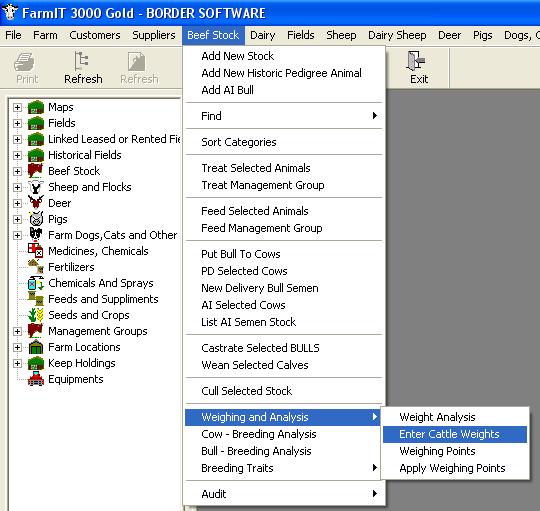This screenshot has width=540, height=511.
Task: Expand the Management Groups tree node
Action: pos(17,331)
